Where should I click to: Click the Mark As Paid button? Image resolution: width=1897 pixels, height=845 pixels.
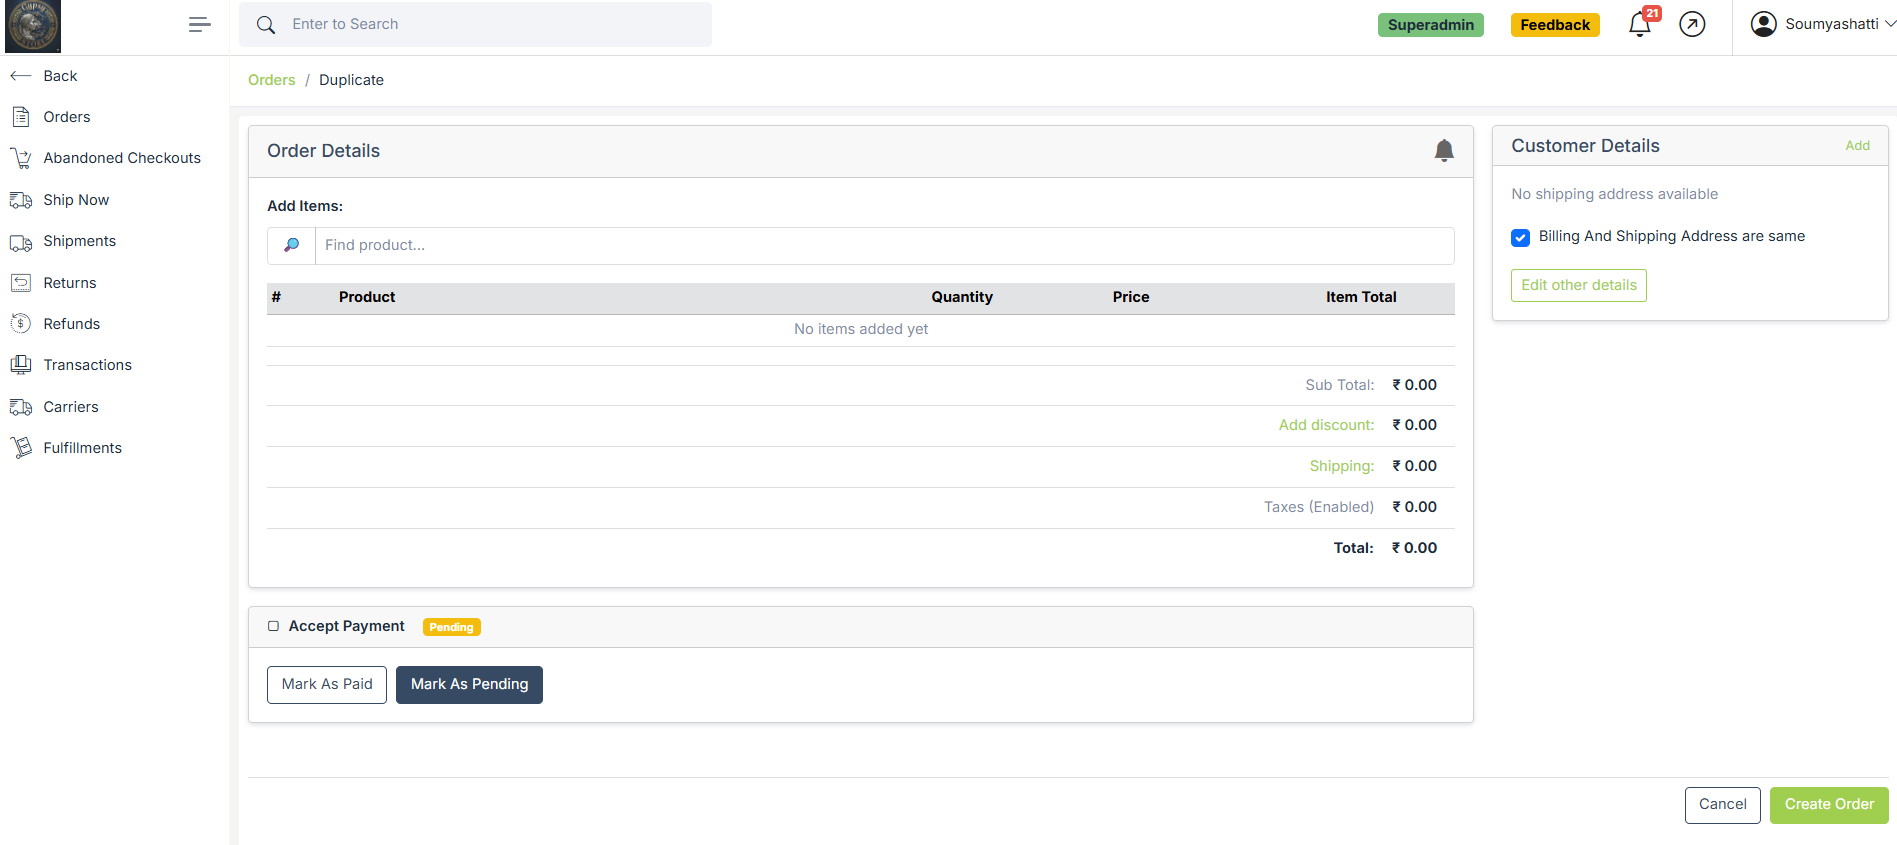(x=326, y=685)
